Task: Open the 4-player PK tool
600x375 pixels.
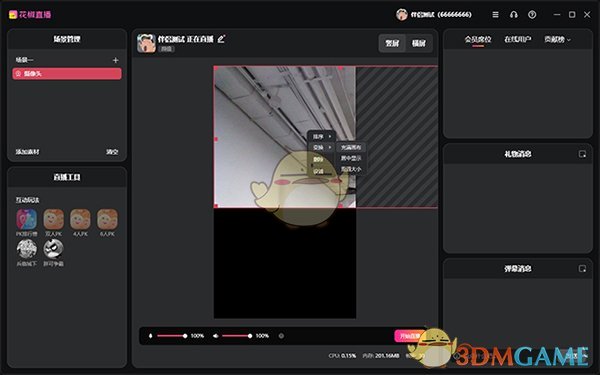Action: point(80,222)
